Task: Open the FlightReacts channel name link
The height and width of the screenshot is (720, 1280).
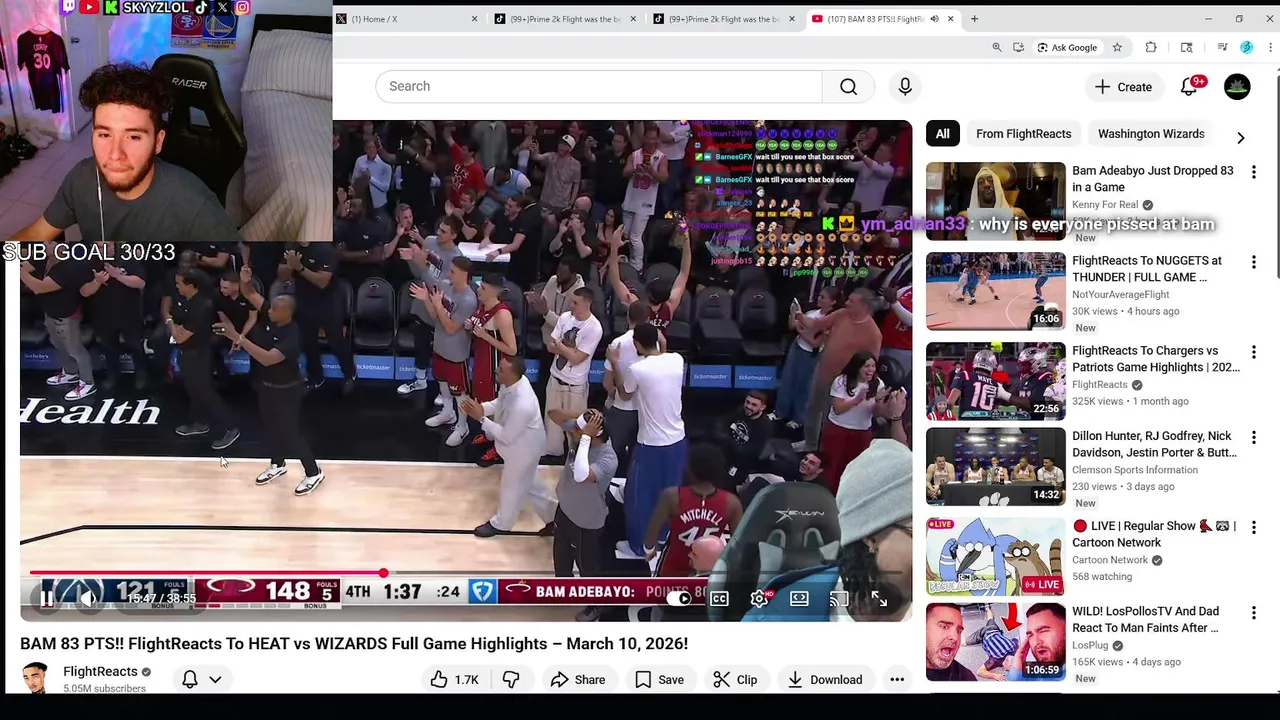Action: (100, 672)
